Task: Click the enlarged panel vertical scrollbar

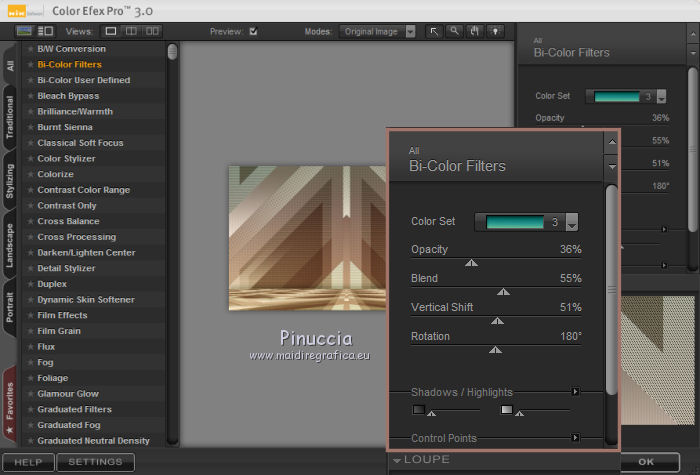Action: pos(612,290)
